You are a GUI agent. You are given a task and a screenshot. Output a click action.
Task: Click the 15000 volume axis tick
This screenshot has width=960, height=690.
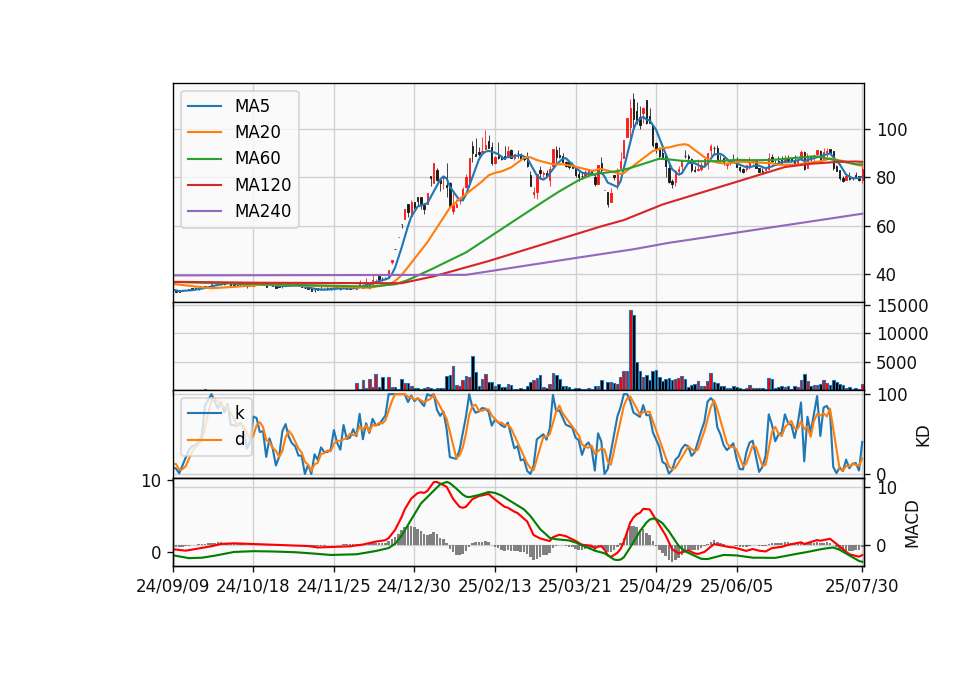pos(903,306)
